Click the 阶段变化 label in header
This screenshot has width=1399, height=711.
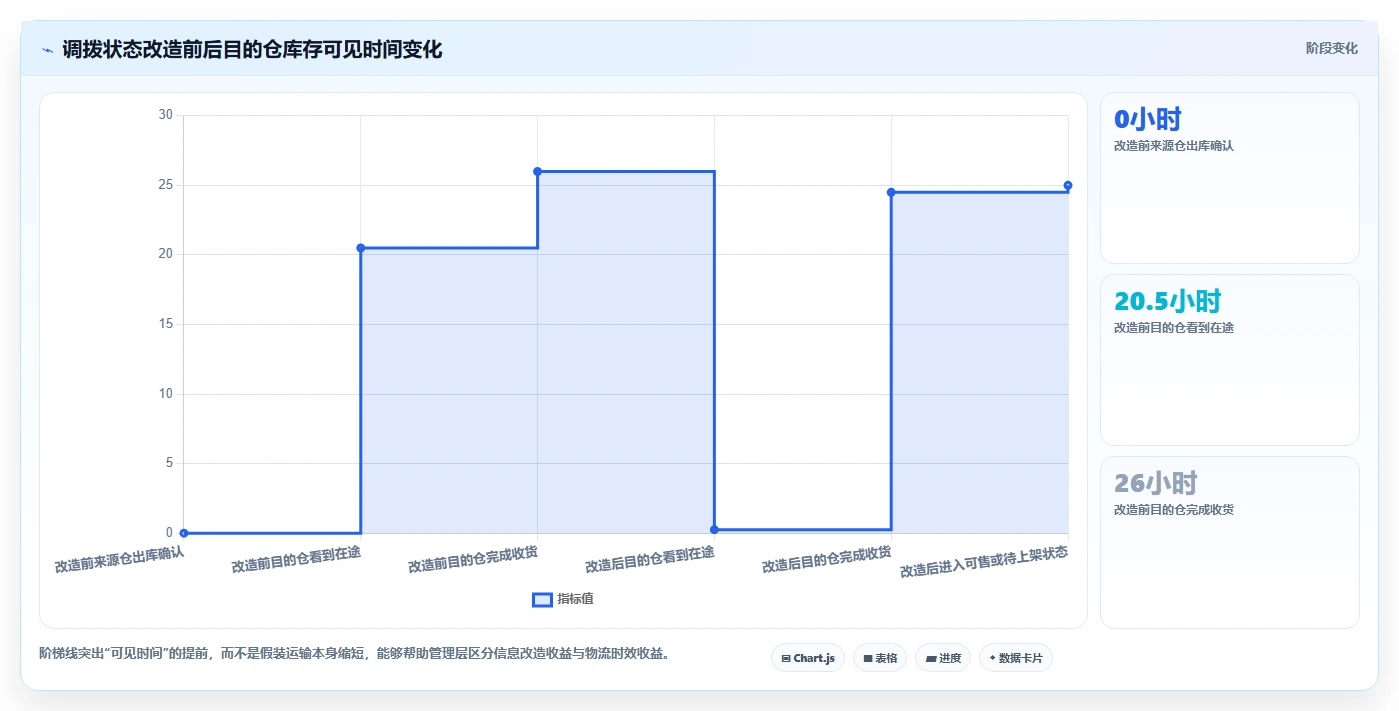point(1331,48)
